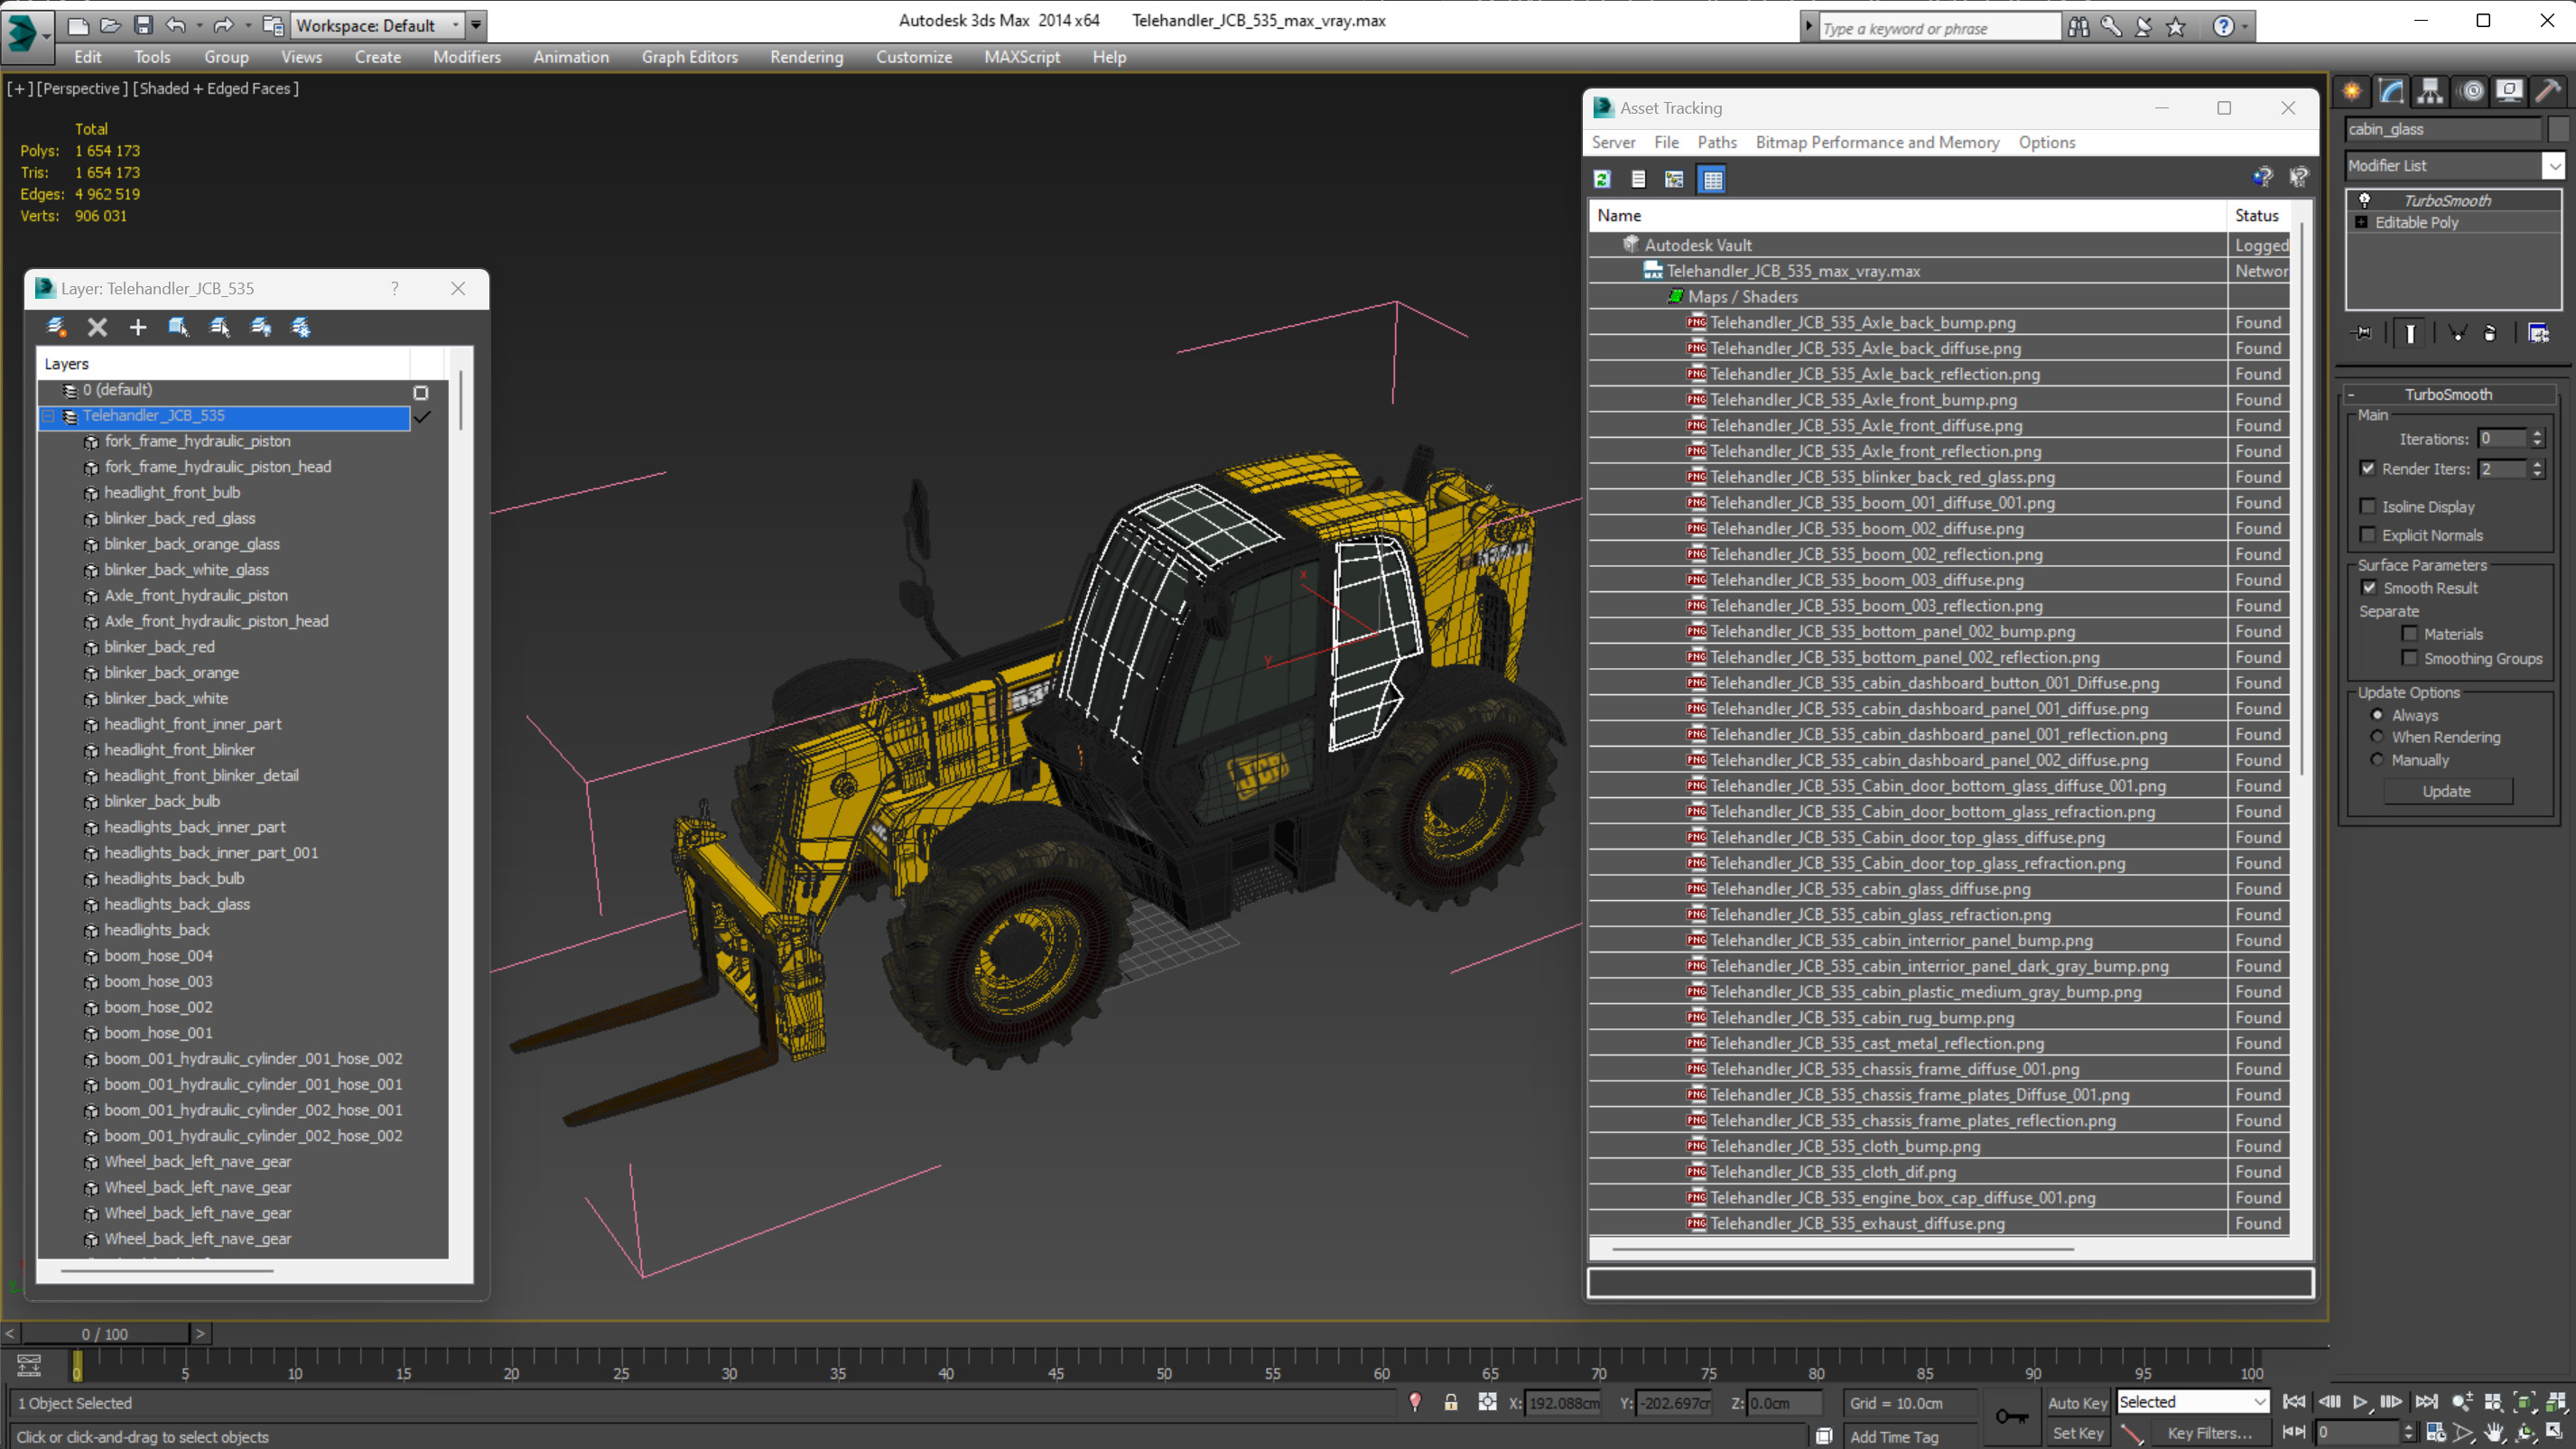Switch Asset Tracking to table view
2576x1449 pixels.
pyautogui.click(x=1713, y=179)
